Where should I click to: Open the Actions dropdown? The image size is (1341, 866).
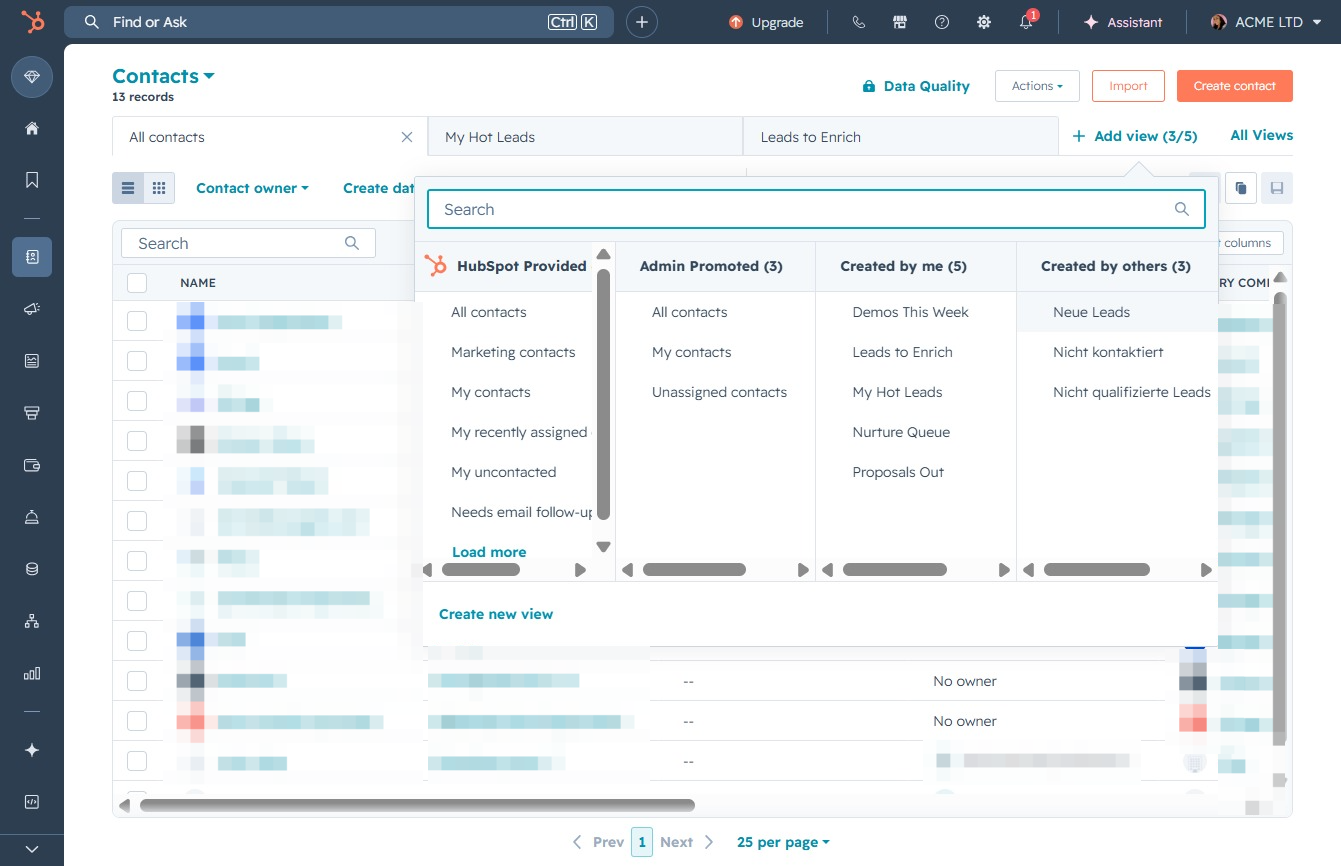[1037, 86]
